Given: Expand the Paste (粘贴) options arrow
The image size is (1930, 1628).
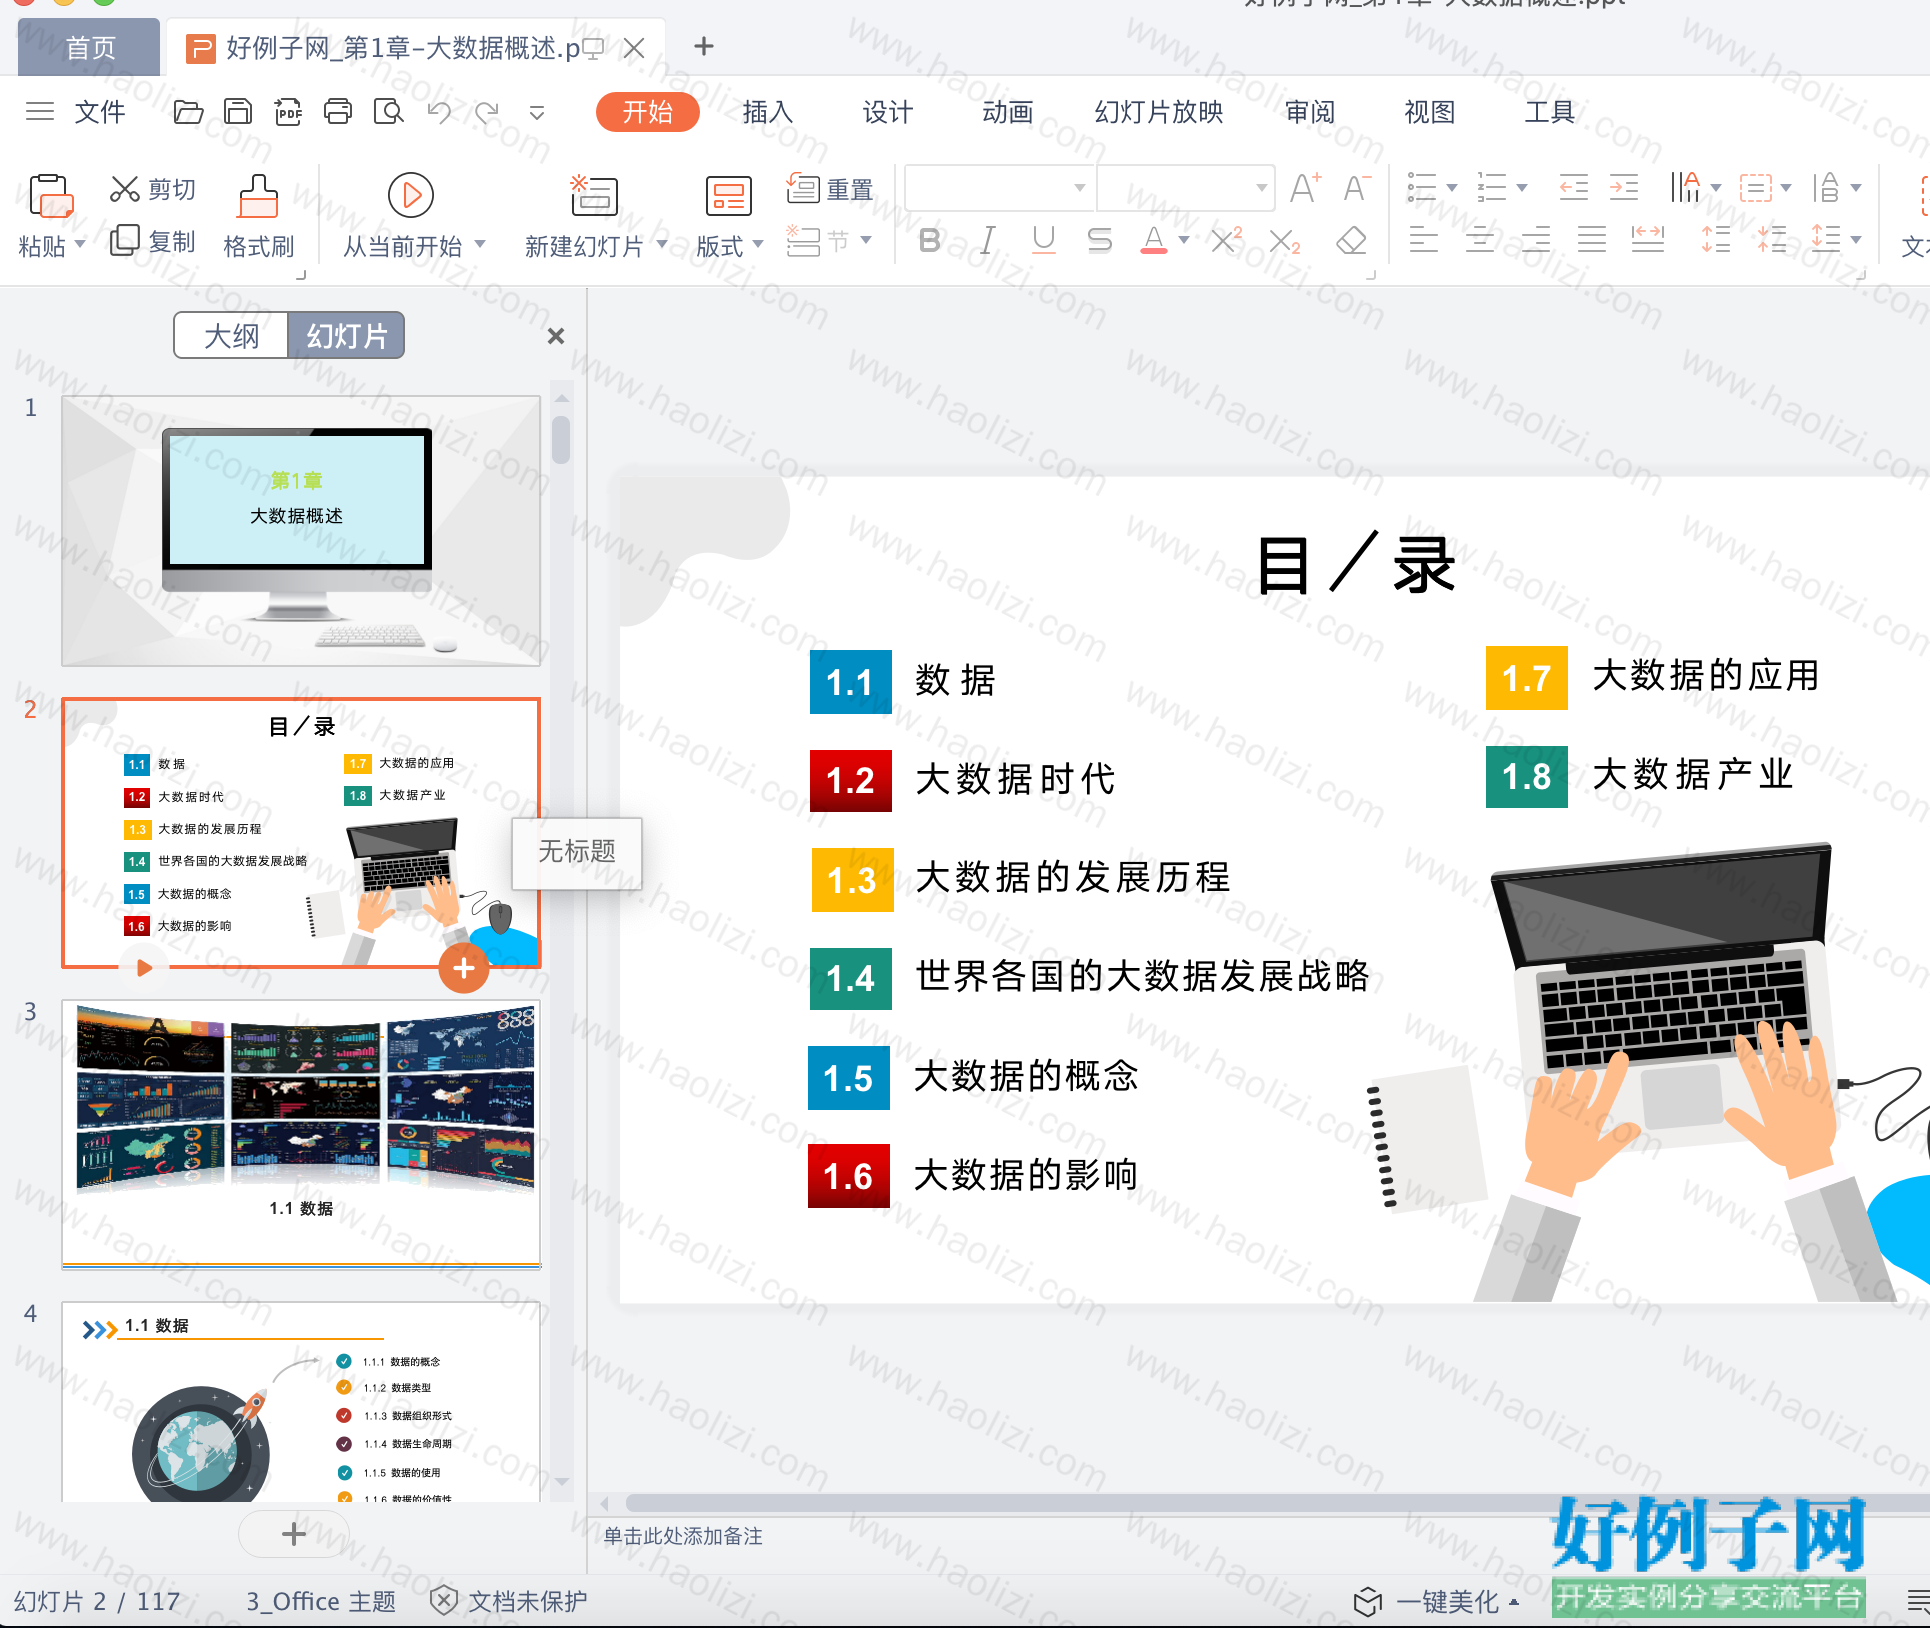Looking at the screenshot, I should (79, 244).
